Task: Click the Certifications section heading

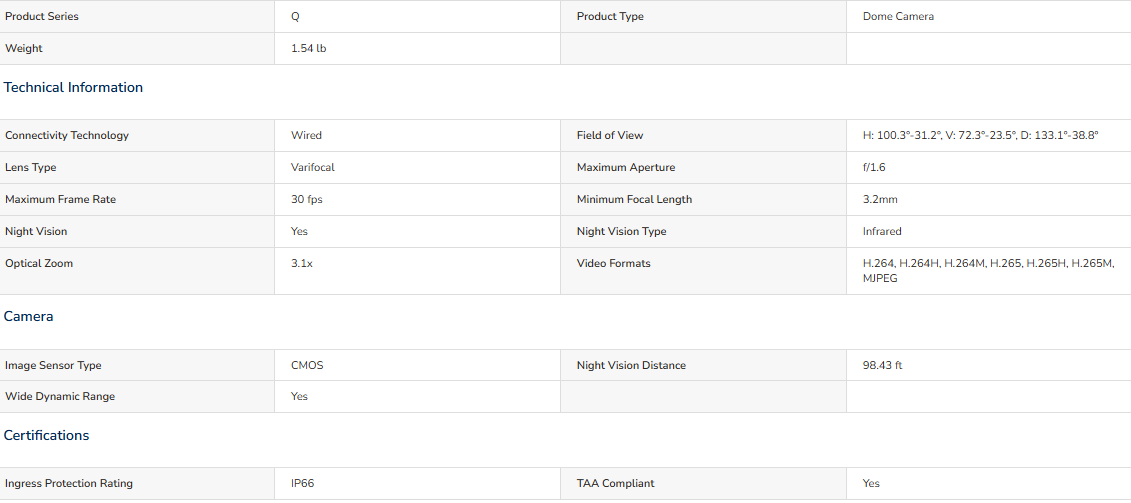Action: (x=47, y=435)
